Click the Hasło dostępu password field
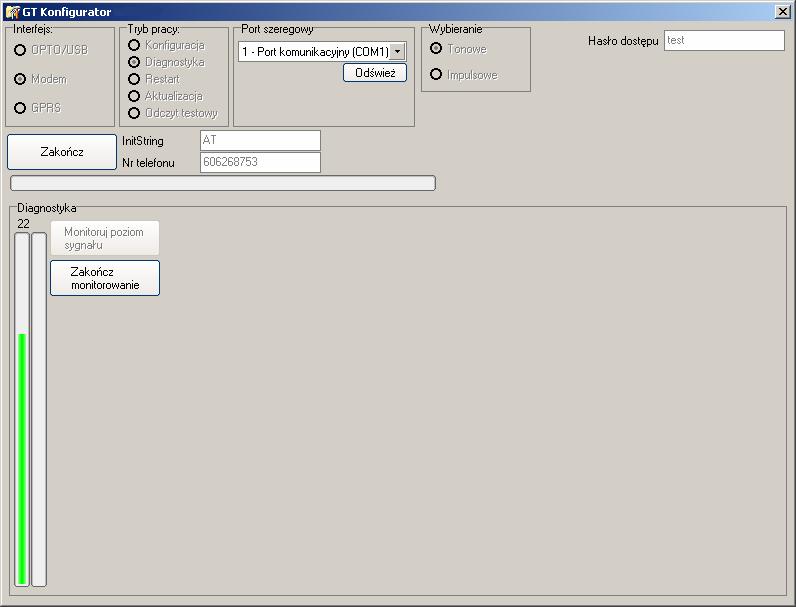 (724, 41)
